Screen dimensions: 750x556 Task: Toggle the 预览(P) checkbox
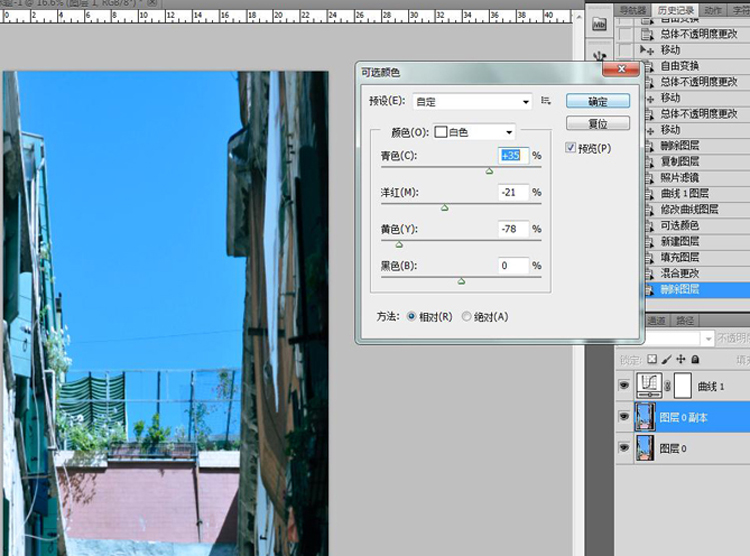tap(570, 148)
